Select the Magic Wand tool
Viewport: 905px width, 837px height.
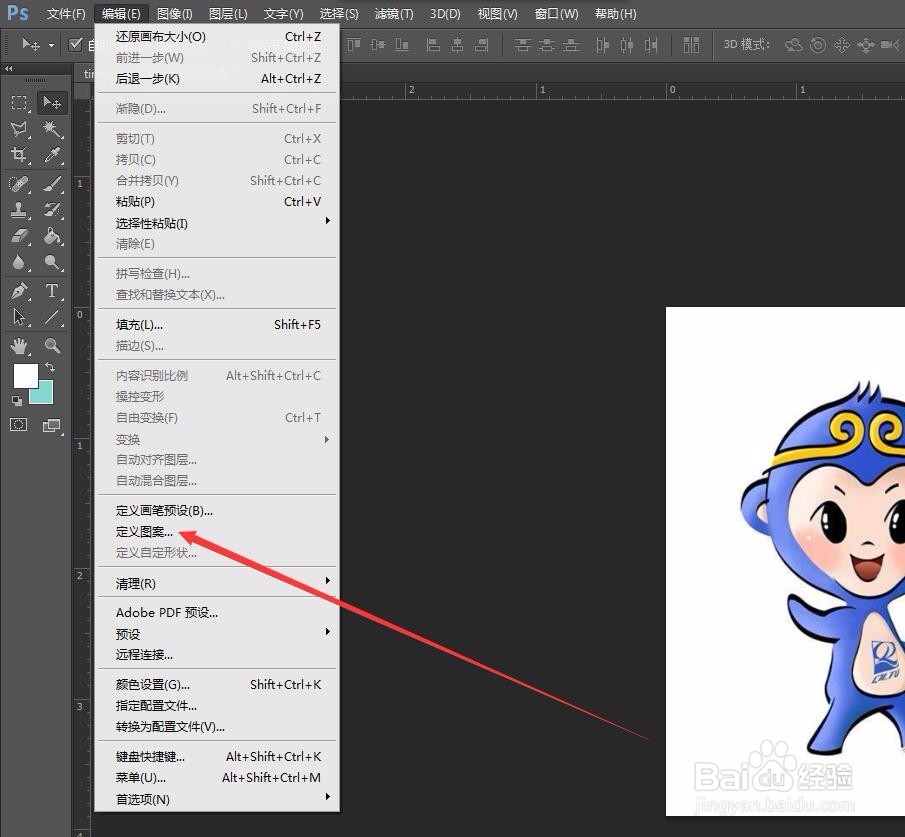[52, 129]
